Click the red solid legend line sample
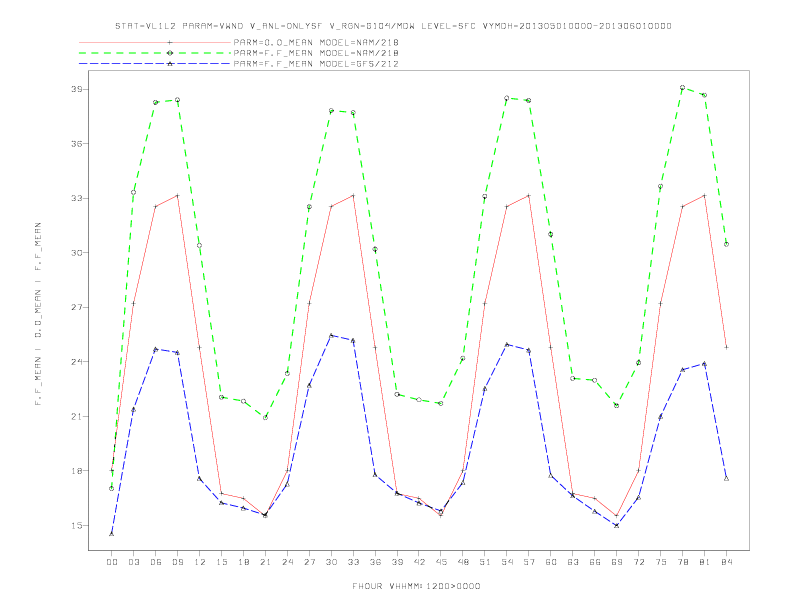 pyautogui.click(x=155, y=42)
